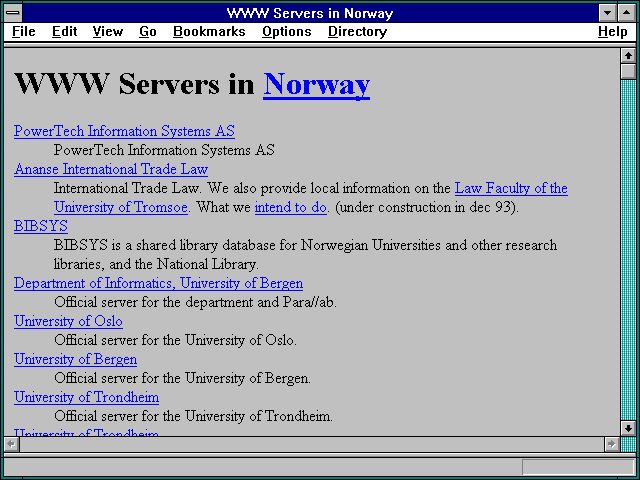Click the 'WWW Servers in' heading text
The height and width of the screenshot is (480, 640).
135,84
